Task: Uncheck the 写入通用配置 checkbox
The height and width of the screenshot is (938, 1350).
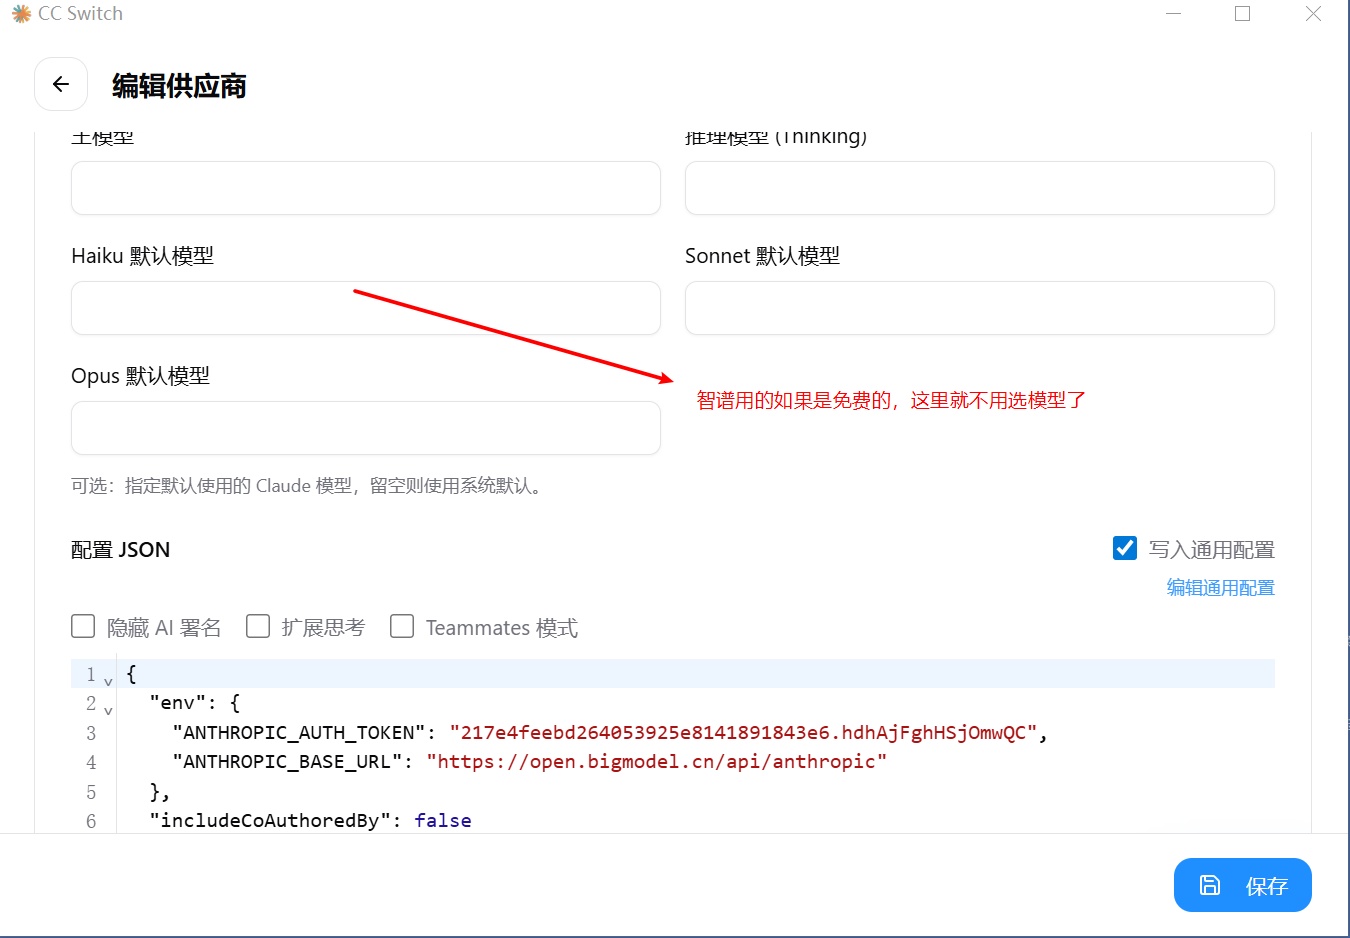Action: (1125, 548)
